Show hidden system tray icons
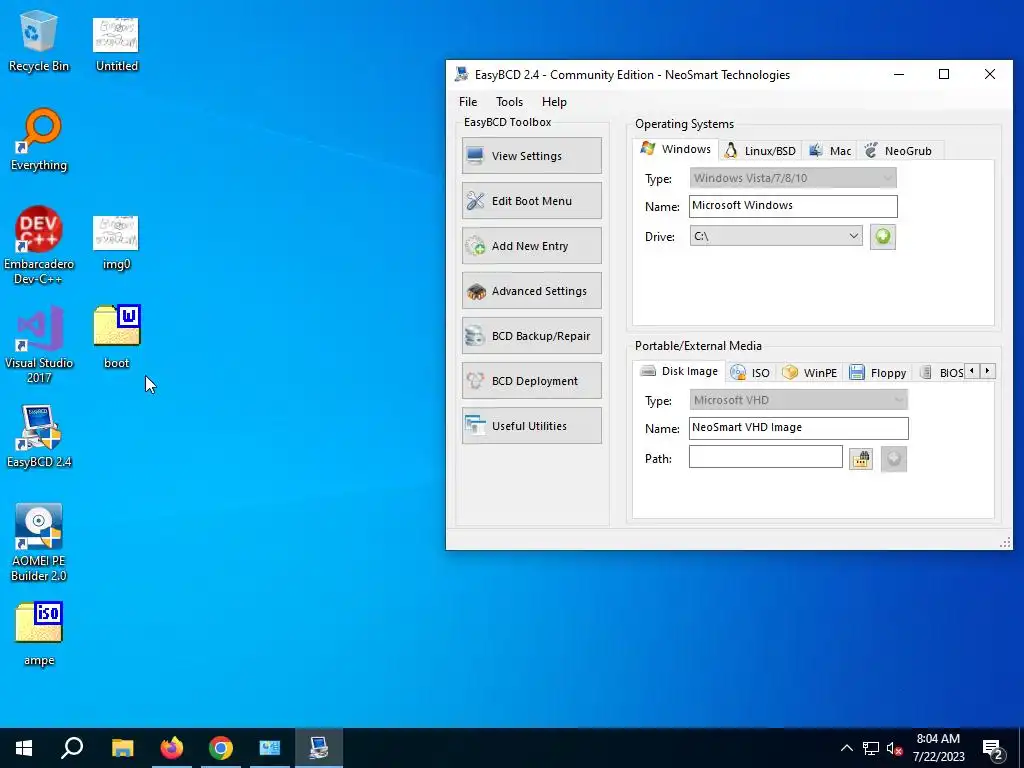 (x=846, y=748)
